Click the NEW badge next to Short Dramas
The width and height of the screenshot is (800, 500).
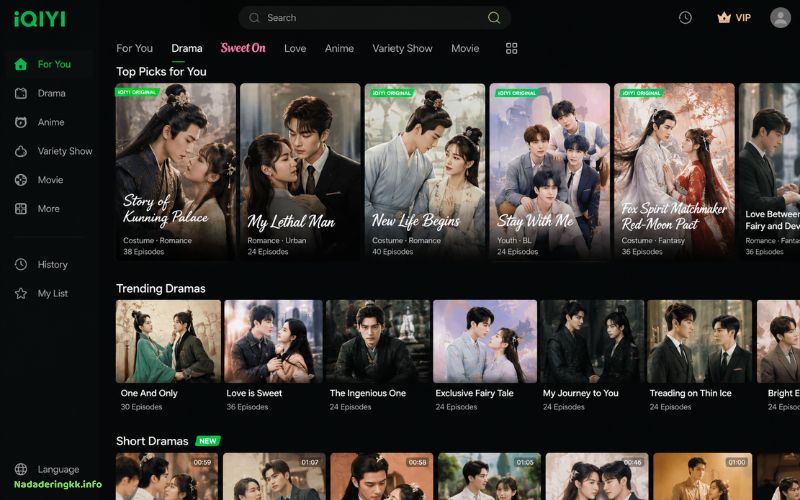coord(208,441)
